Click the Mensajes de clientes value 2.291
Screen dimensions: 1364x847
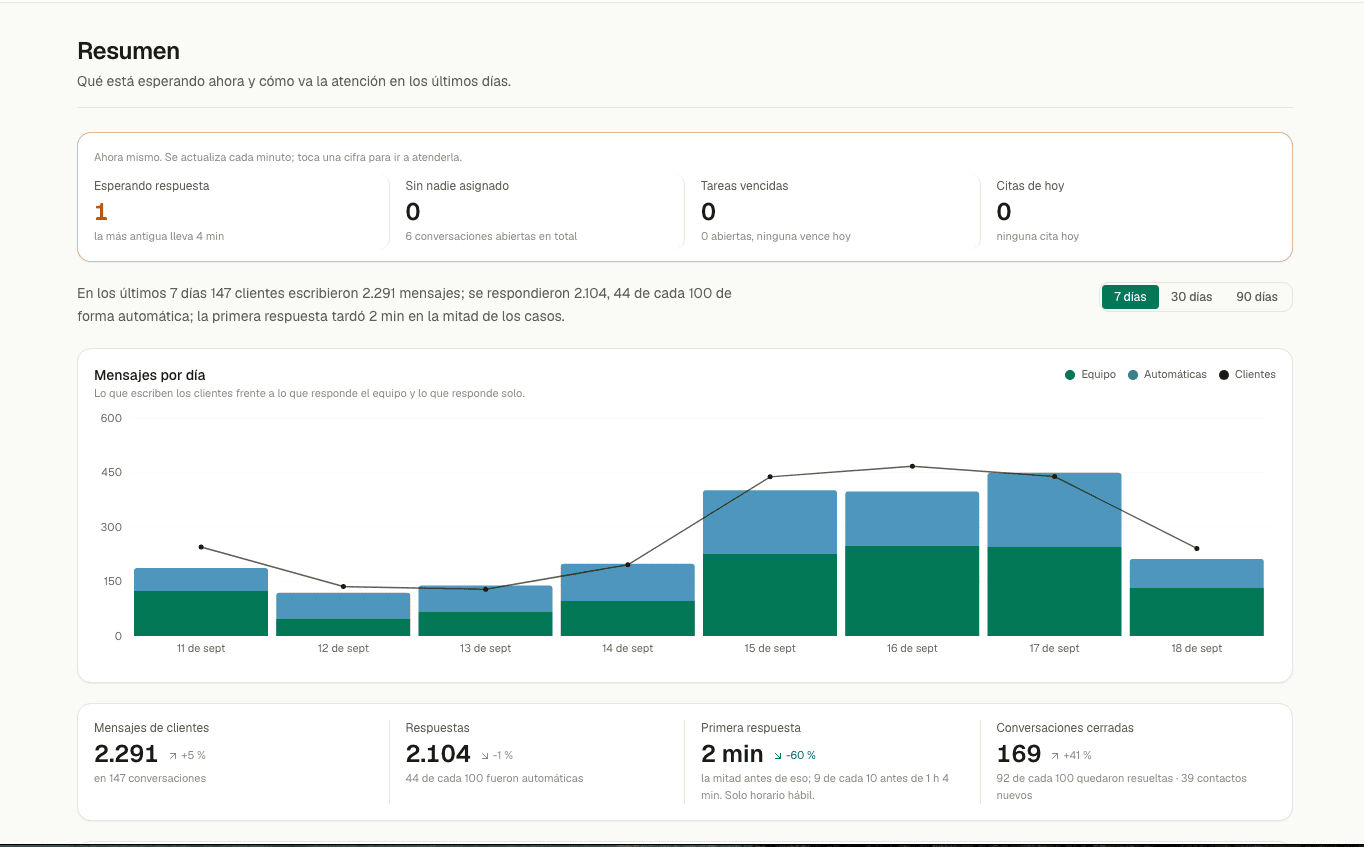point(126,754)
